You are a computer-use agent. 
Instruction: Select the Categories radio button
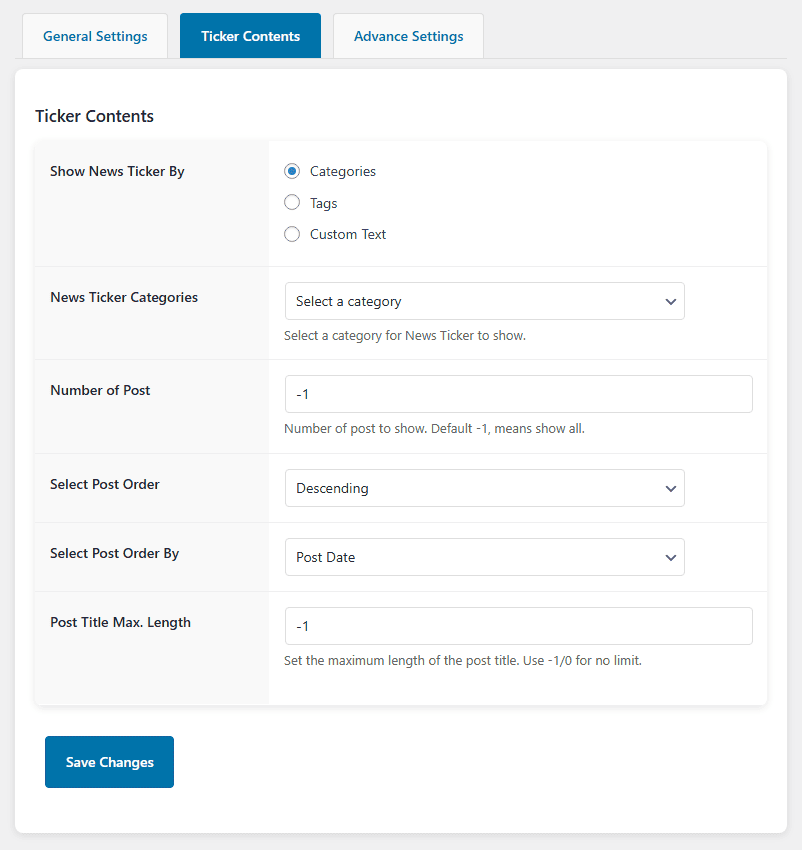click(x=291, y=171)
